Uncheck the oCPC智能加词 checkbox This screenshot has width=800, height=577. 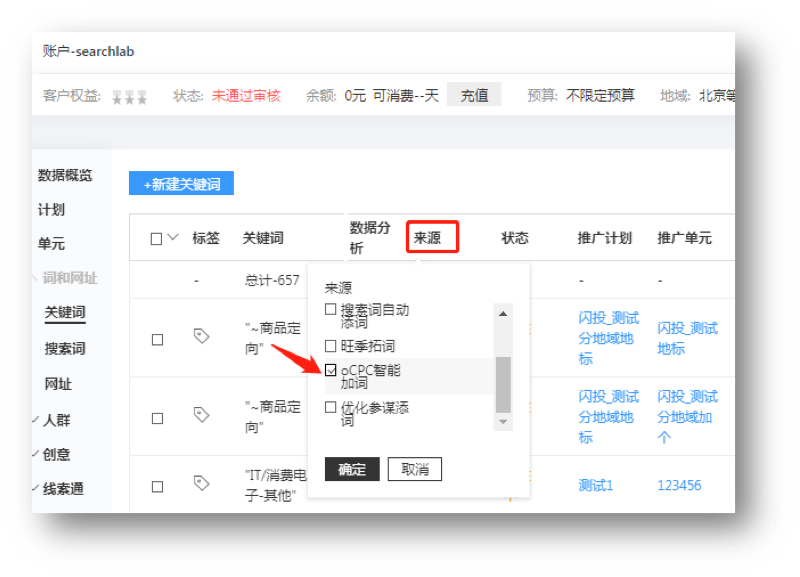click(331, 370)
